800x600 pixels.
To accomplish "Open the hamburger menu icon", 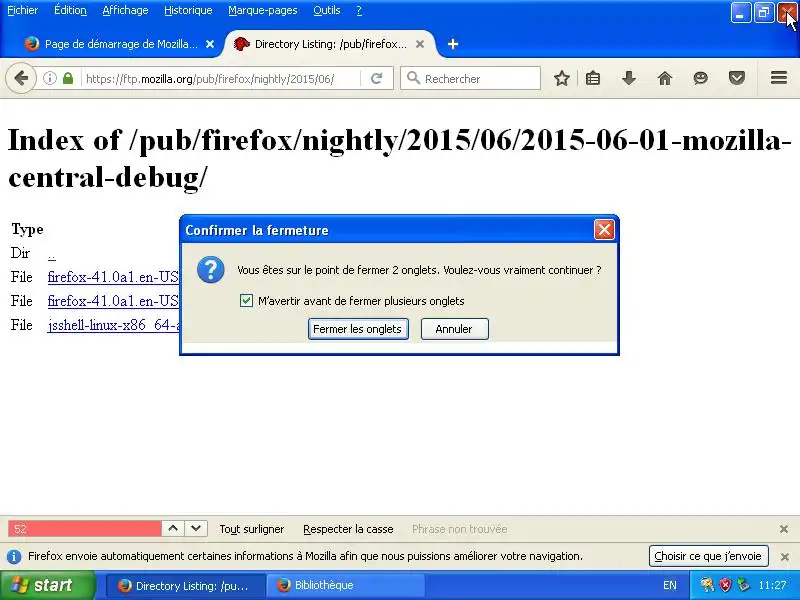I will click(779, 78).
